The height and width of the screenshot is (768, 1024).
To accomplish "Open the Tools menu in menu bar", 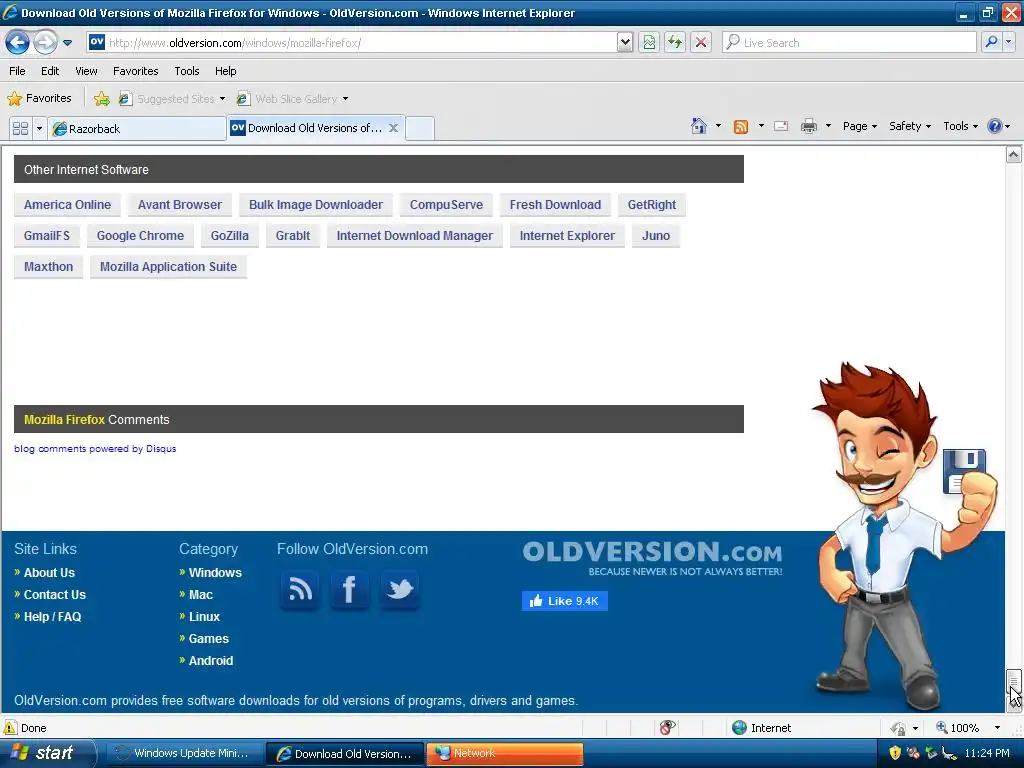I will (187, 71).
